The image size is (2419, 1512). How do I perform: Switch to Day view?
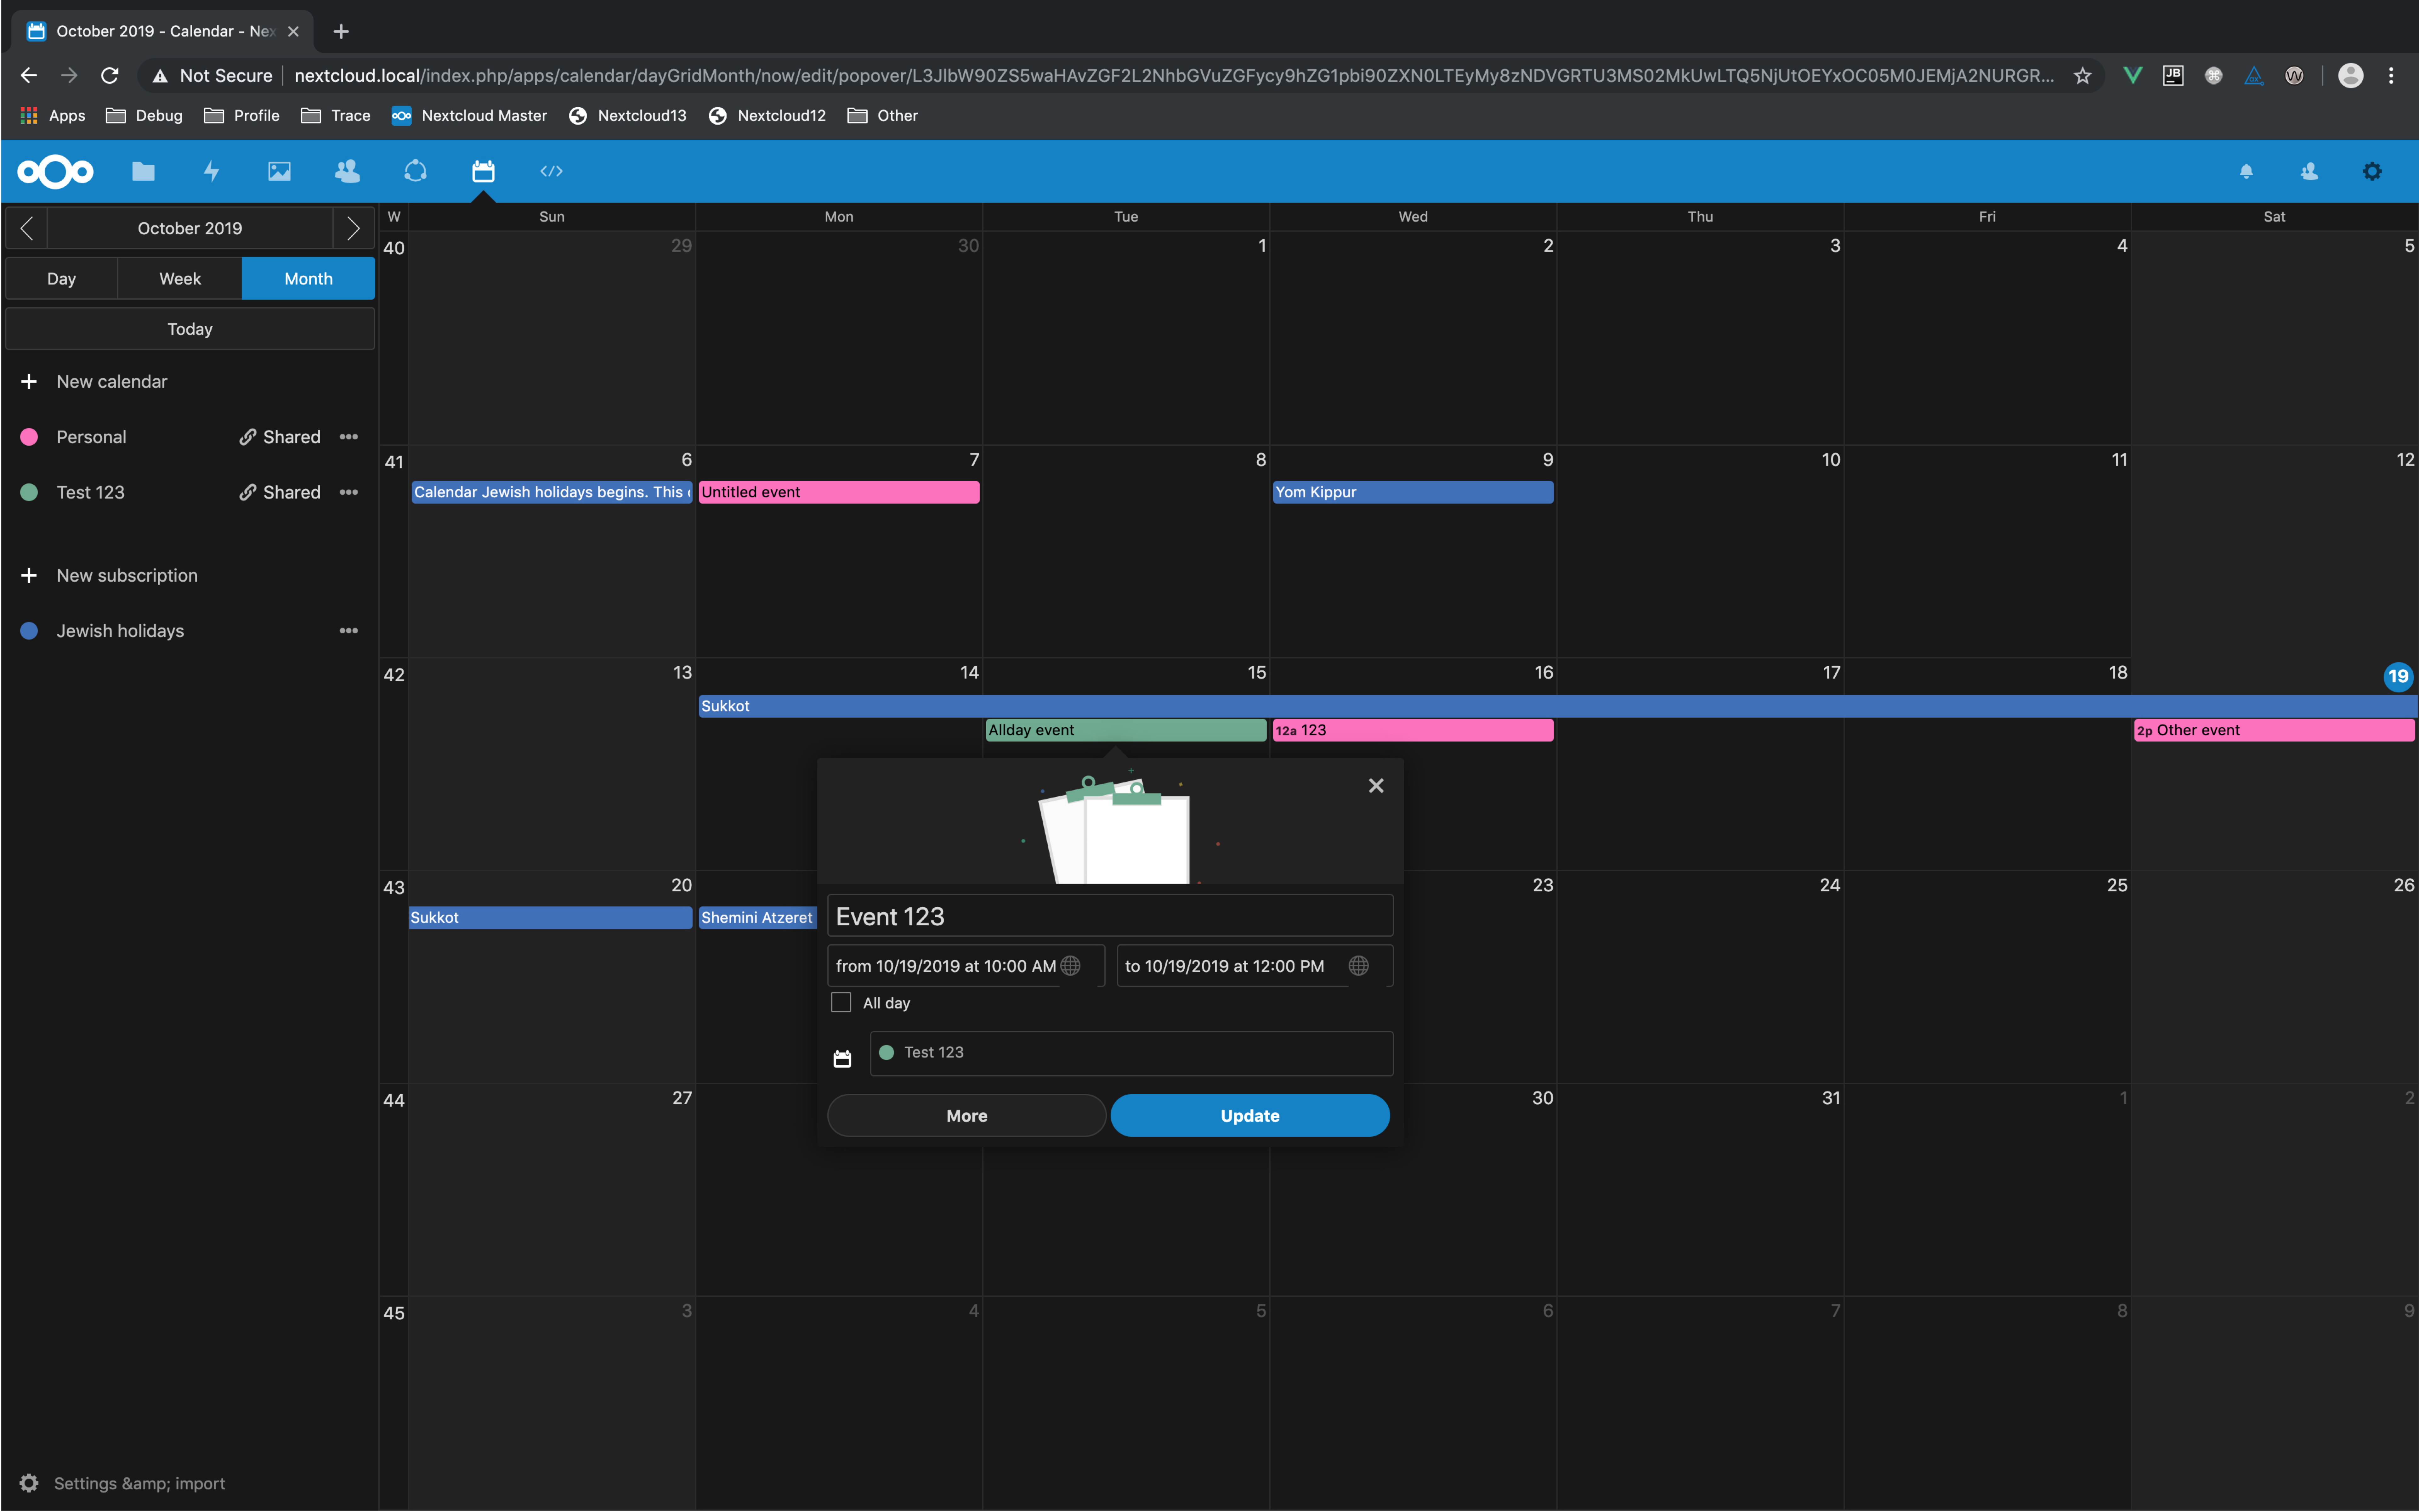point(62,279)
